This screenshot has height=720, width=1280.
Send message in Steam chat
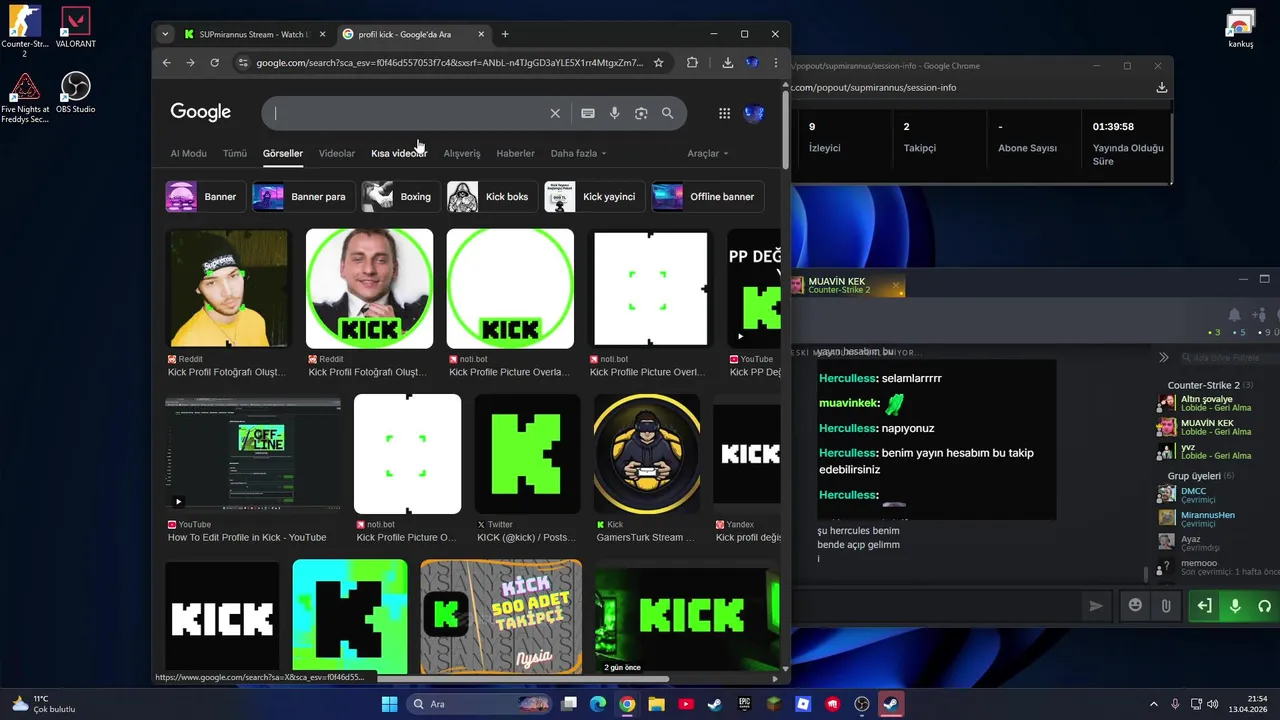(x=1096, y=606)
